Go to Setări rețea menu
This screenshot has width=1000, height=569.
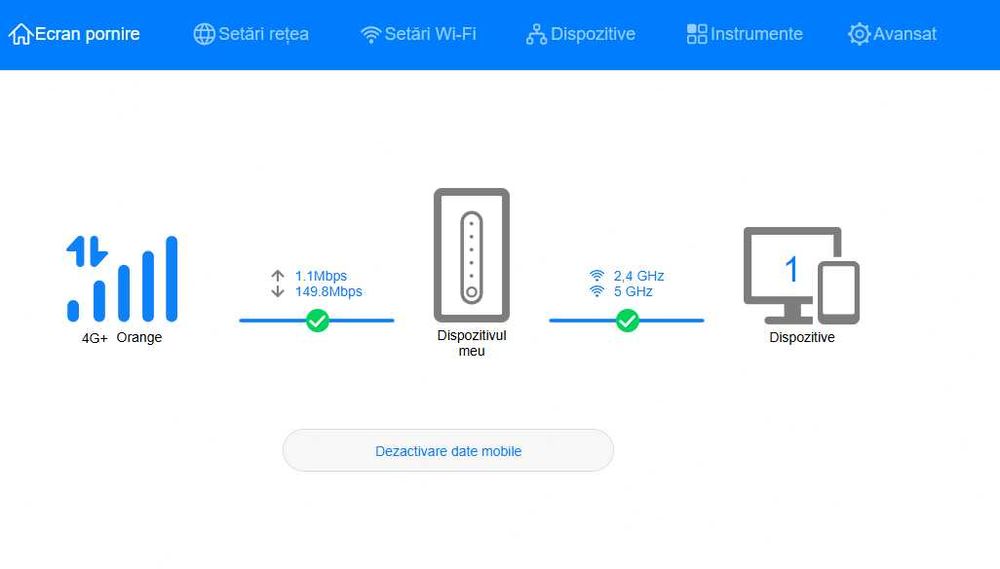point(251,34)
